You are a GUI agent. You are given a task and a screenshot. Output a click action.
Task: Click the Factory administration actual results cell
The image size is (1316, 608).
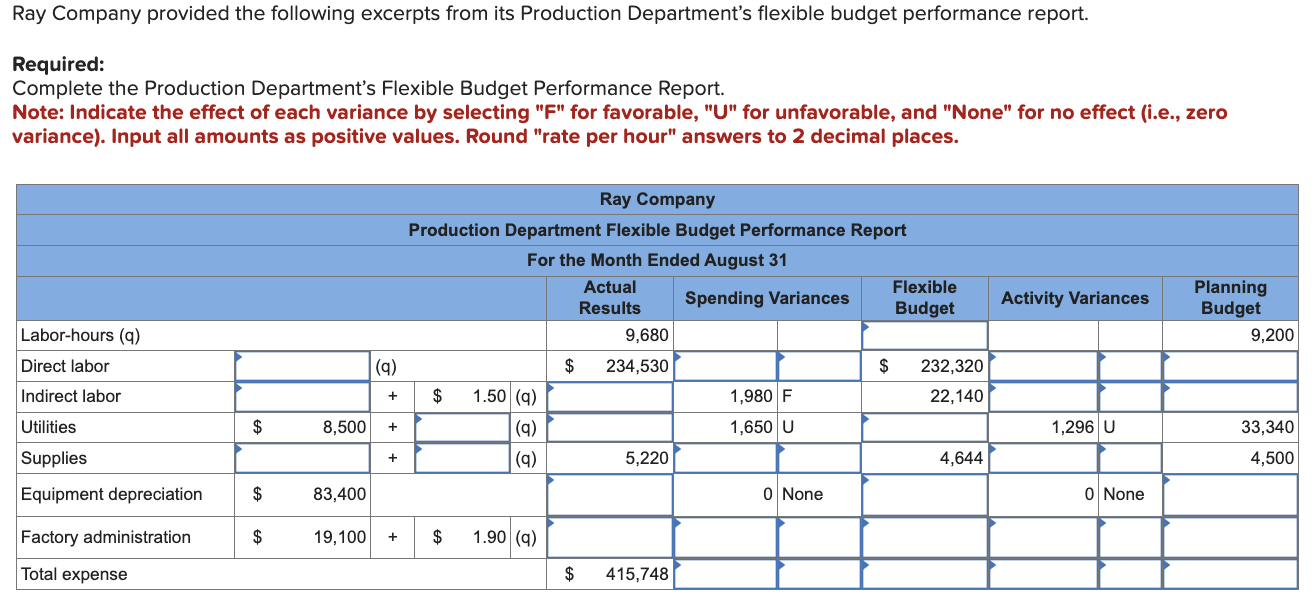tap(608, 537)
